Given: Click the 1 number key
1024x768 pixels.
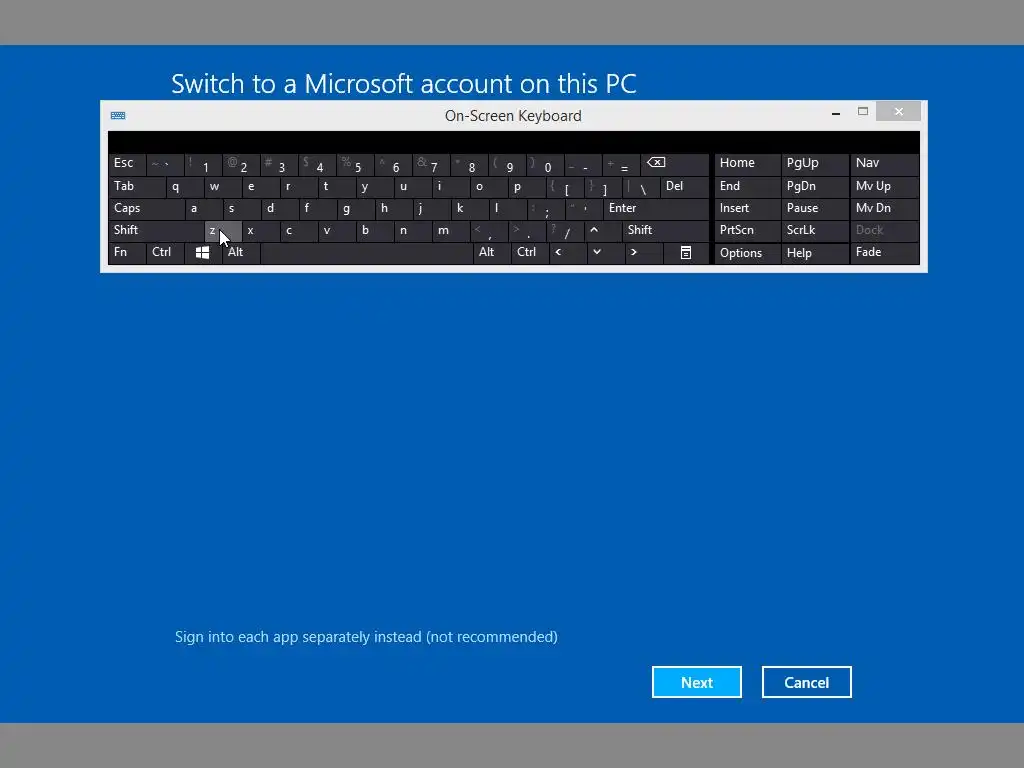Looking at the screenshot, I should [203, 164].
